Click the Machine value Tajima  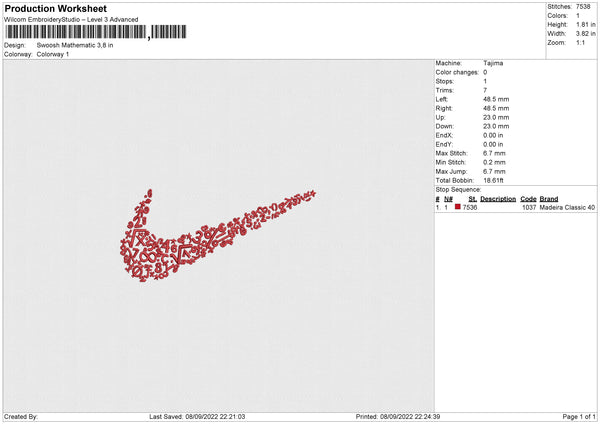493,63
